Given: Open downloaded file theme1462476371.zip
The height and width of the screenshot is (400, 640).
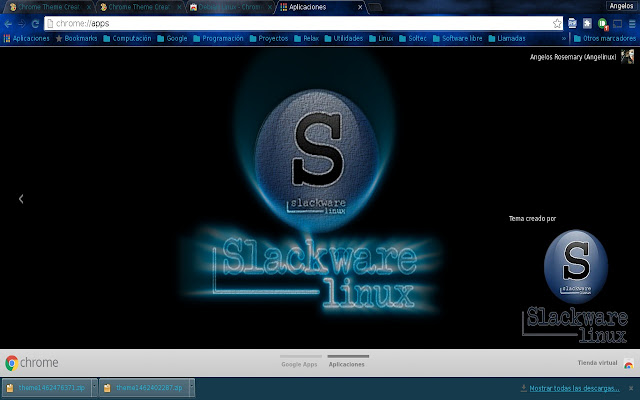Looking at the screenshot, I should (47, 388).
